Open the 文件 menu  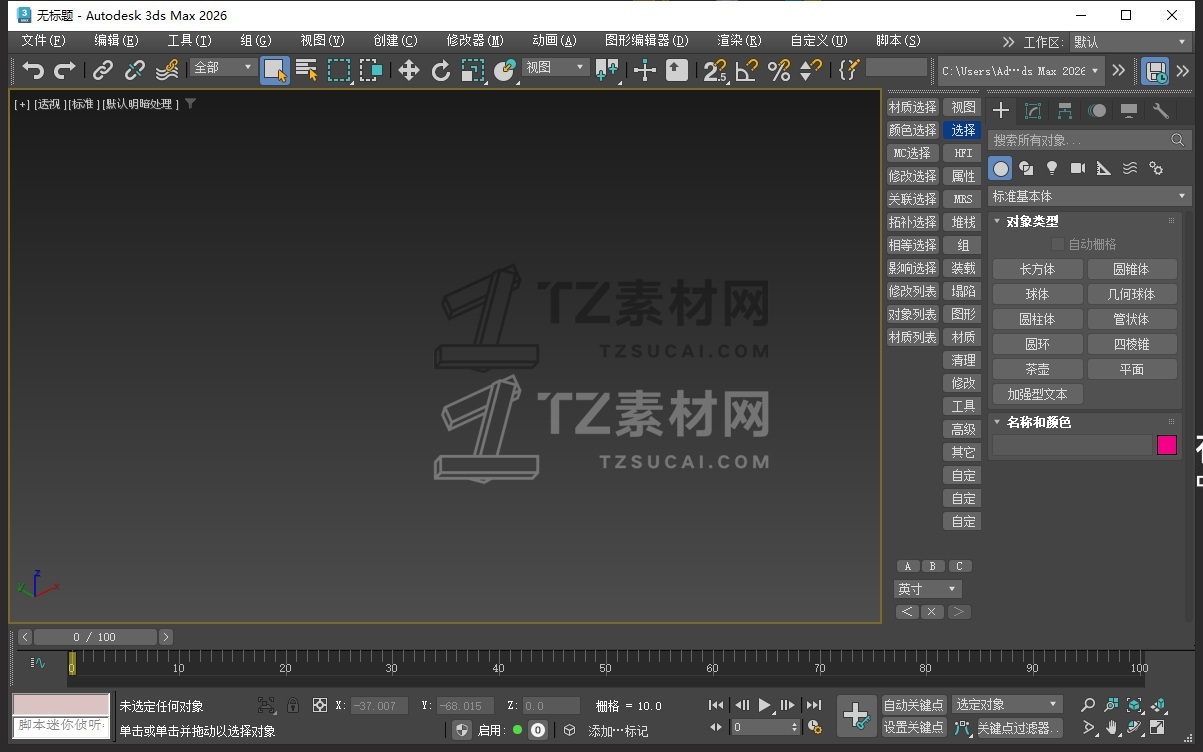(43, 41)
